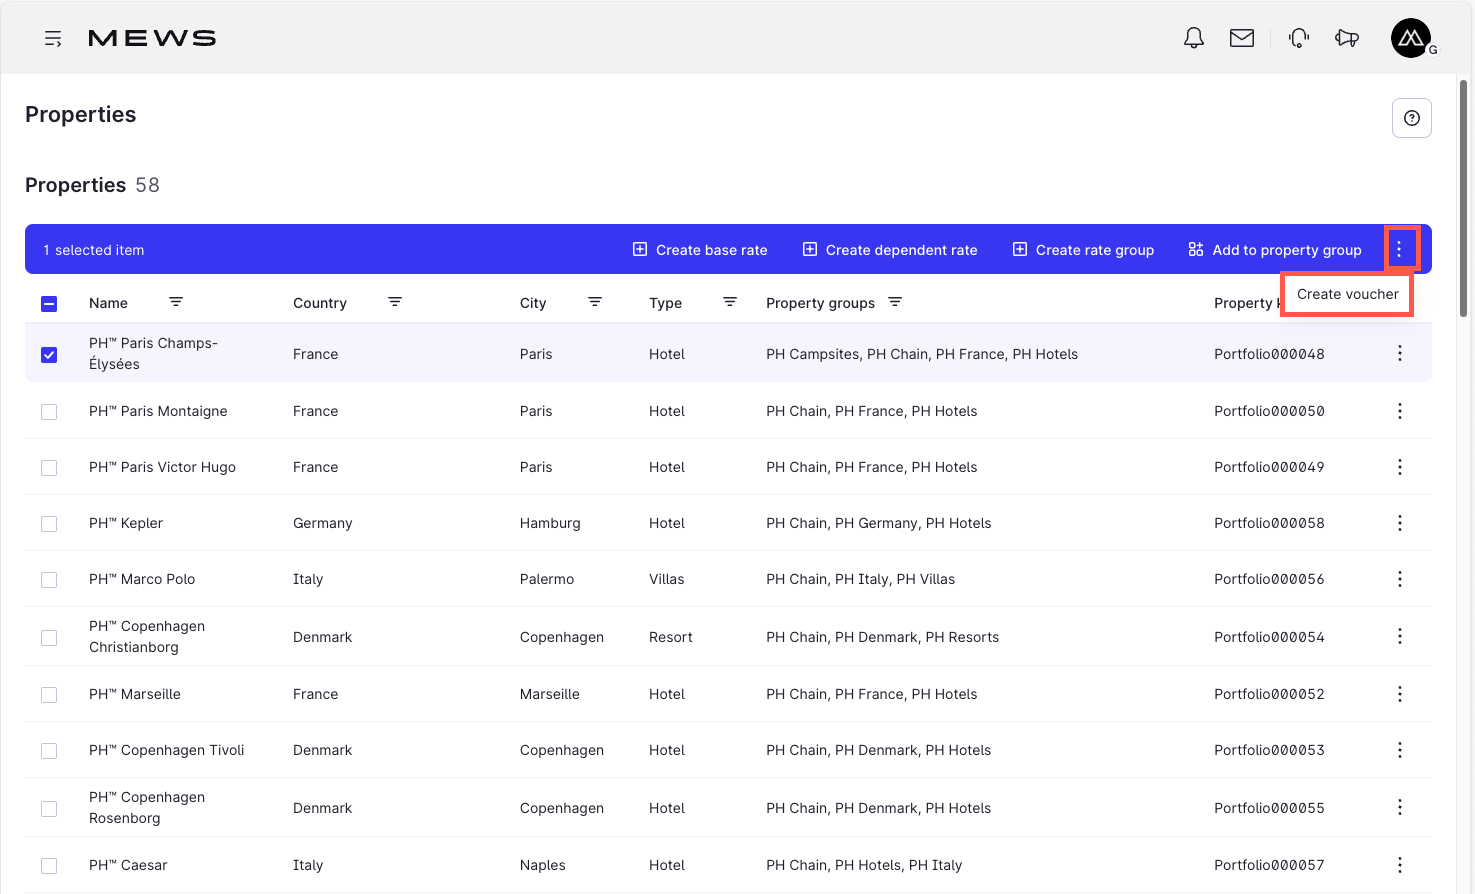This screenshot has width=1475, height=894.
Task: Click the PH Marseille property name
Action: click(135, 694)
